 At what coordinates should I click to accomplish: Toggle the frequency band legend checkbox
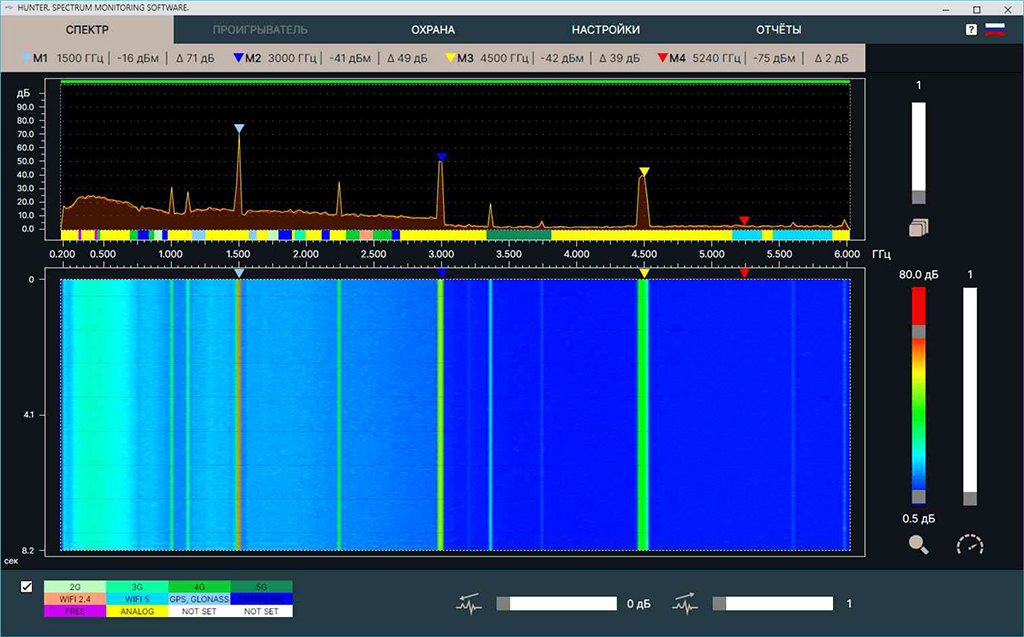pyautogui.click(x=27, y=586)
